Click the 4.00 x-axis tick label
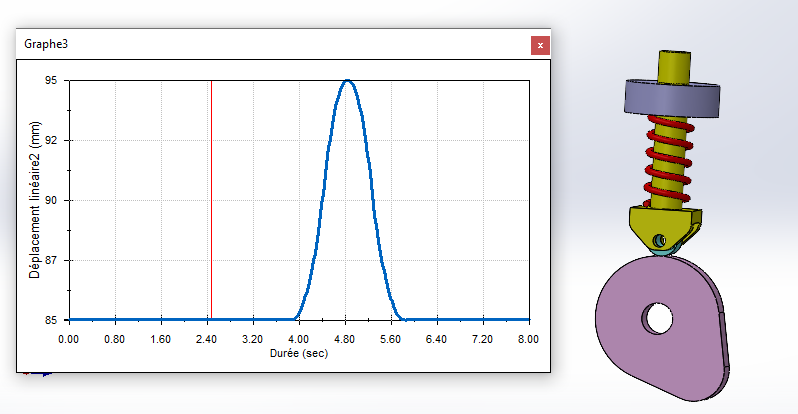Viewport: 798px width, 414px height. [x=298, y=340]
